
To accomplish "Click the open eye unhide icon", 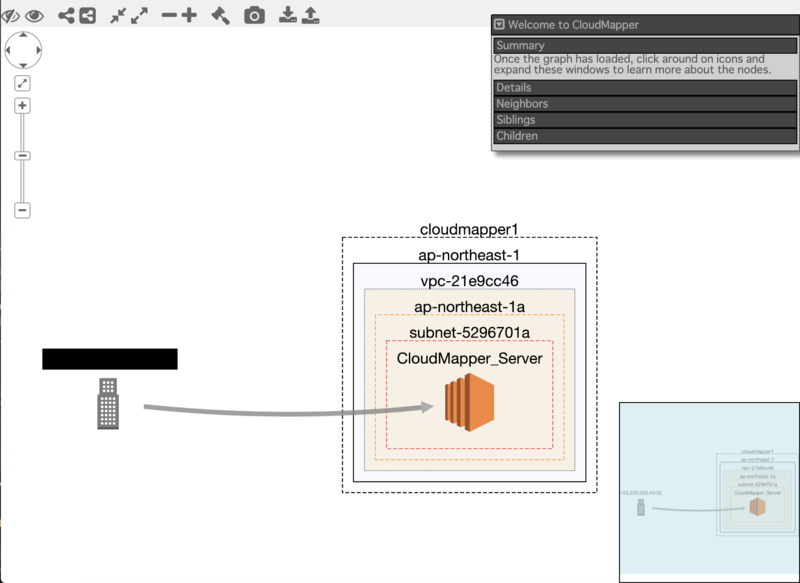I will coord(34,16).
